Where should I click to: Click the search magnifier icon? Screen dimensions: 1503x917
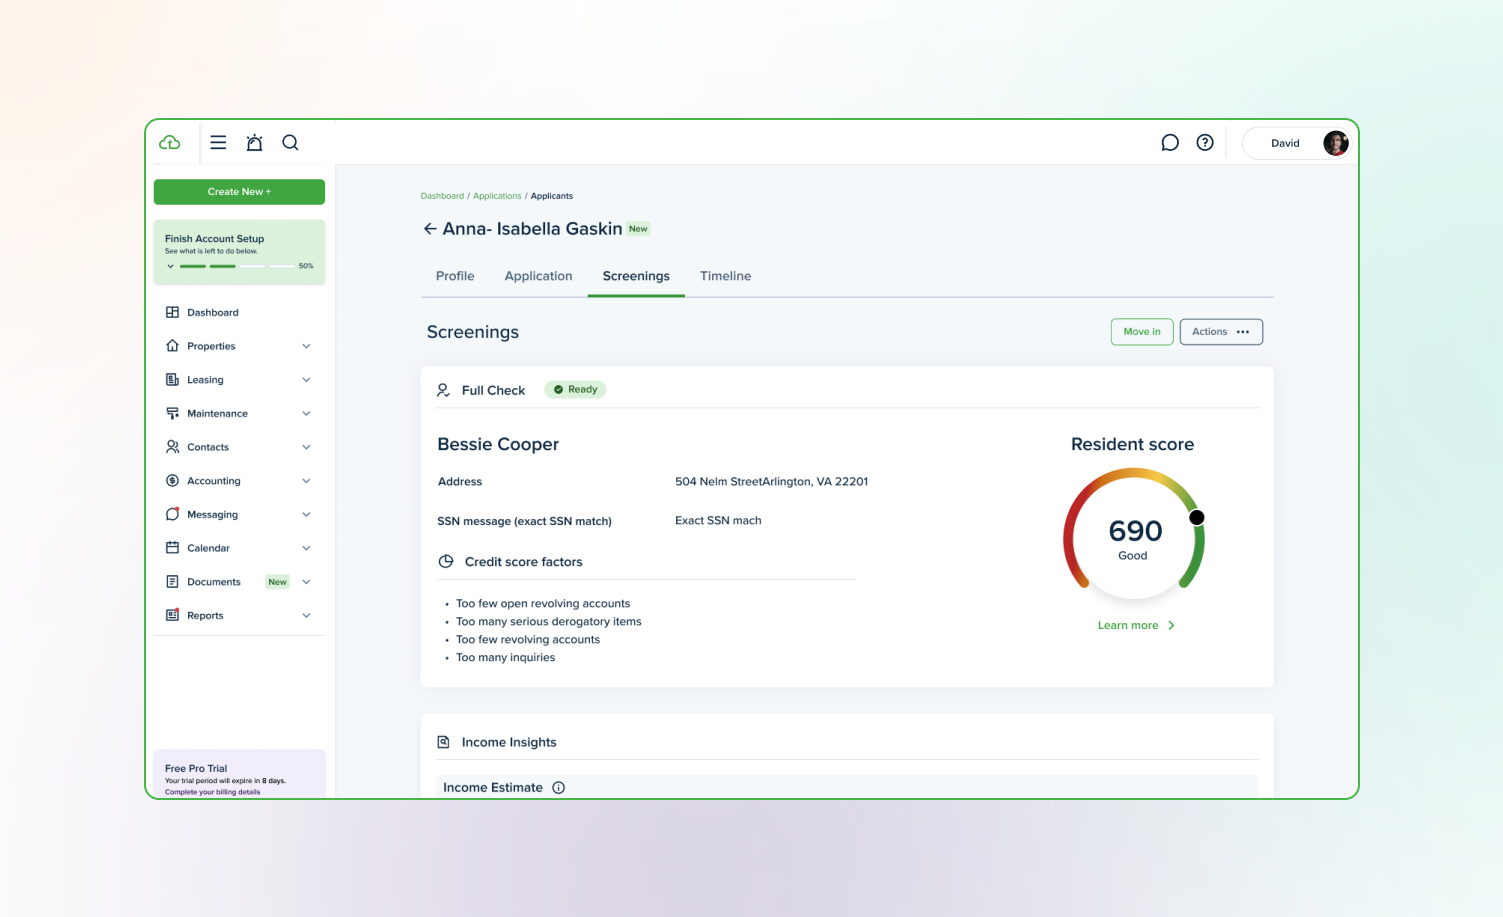(290, 143)
